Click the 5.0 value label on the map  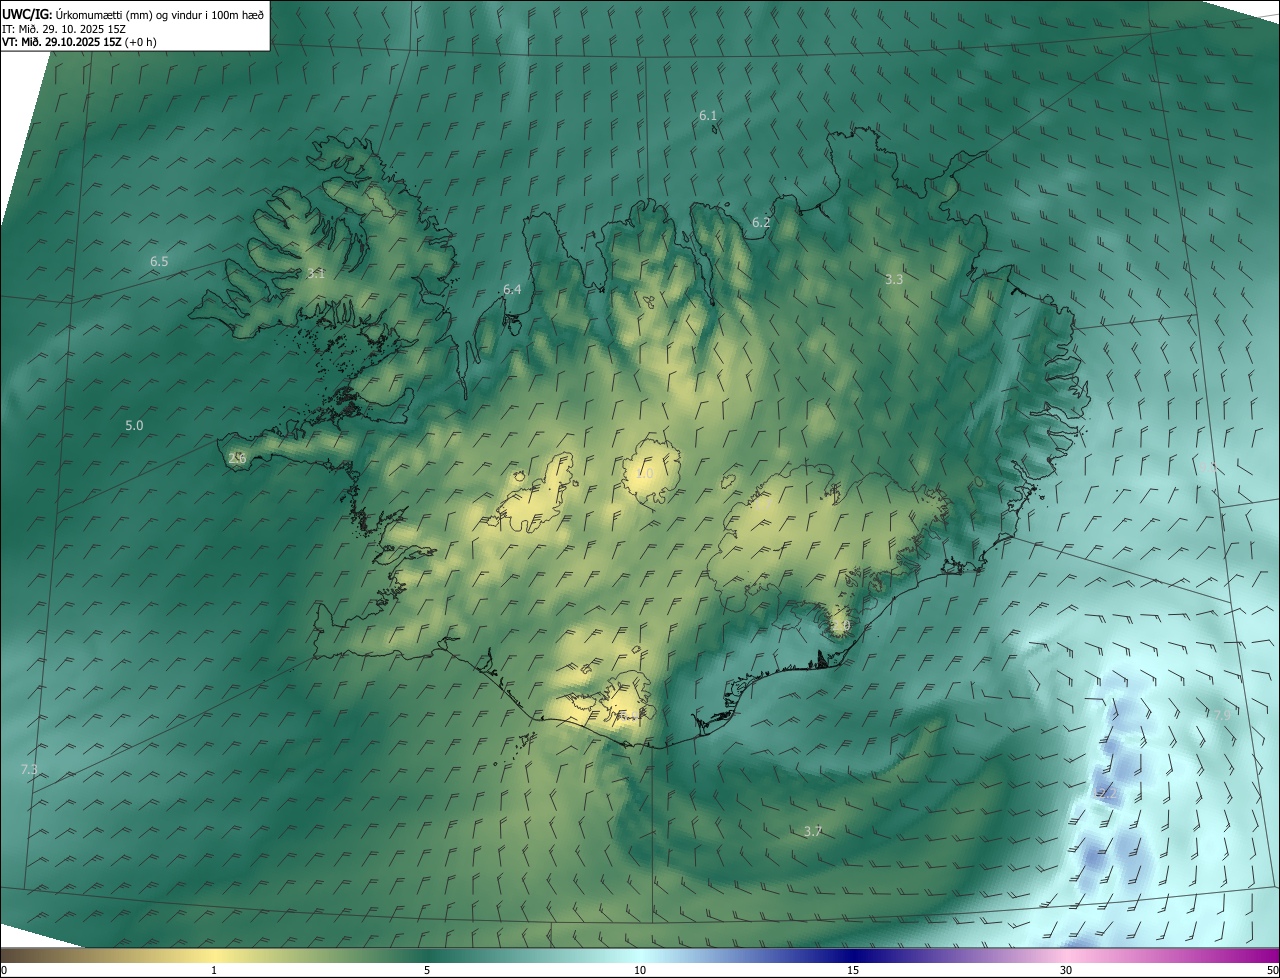134,425
